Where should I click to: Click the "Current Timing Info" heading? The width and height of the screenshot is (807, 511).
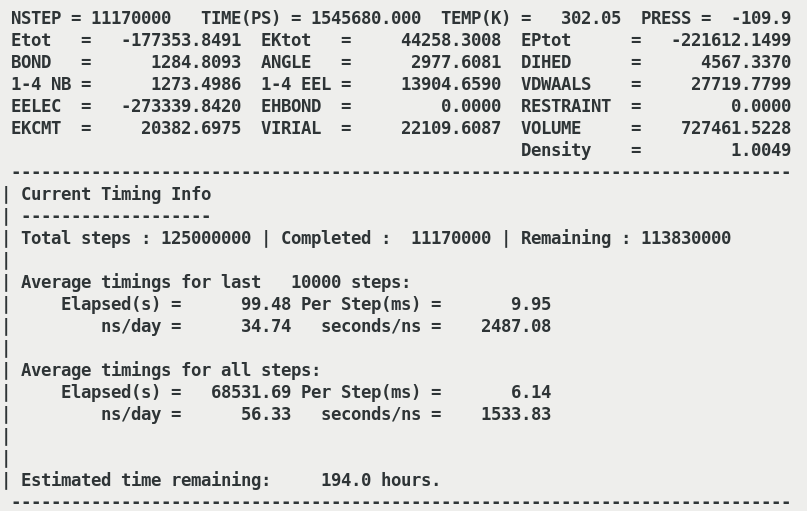pos(116,194)
